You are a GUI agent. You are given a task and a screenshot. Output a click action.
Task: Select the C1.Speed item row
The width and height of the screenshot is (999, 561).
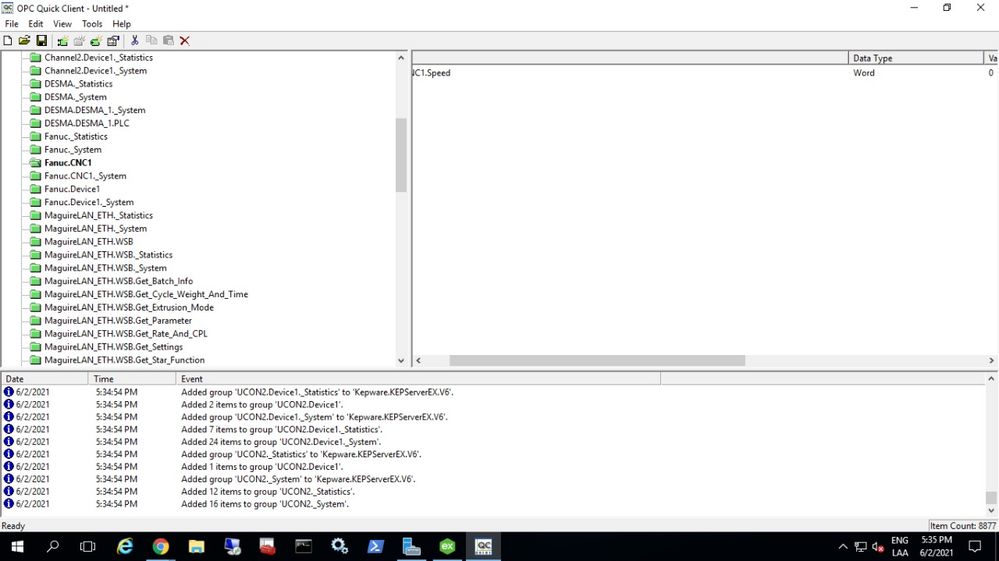click(705, 73)
